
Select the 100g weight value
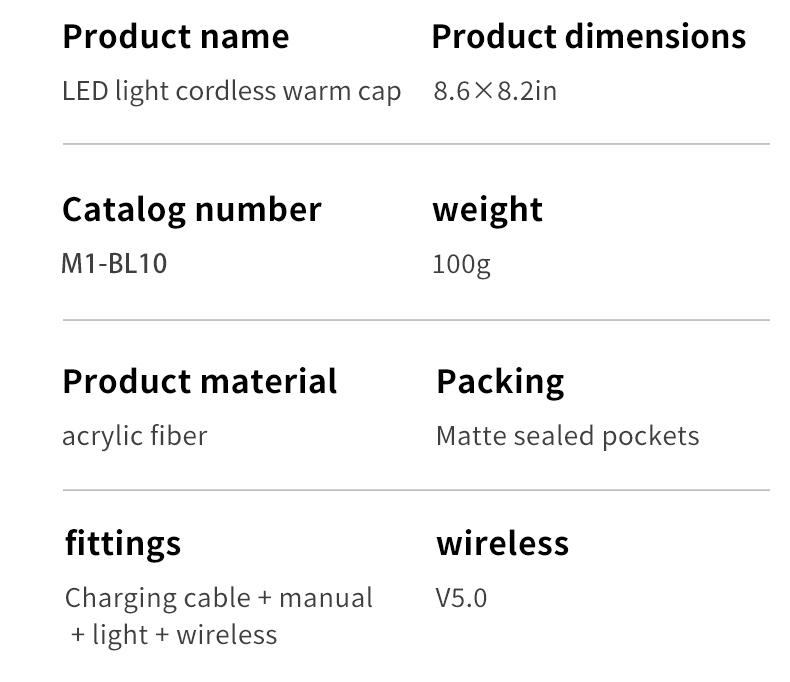(x=462, y=264)
